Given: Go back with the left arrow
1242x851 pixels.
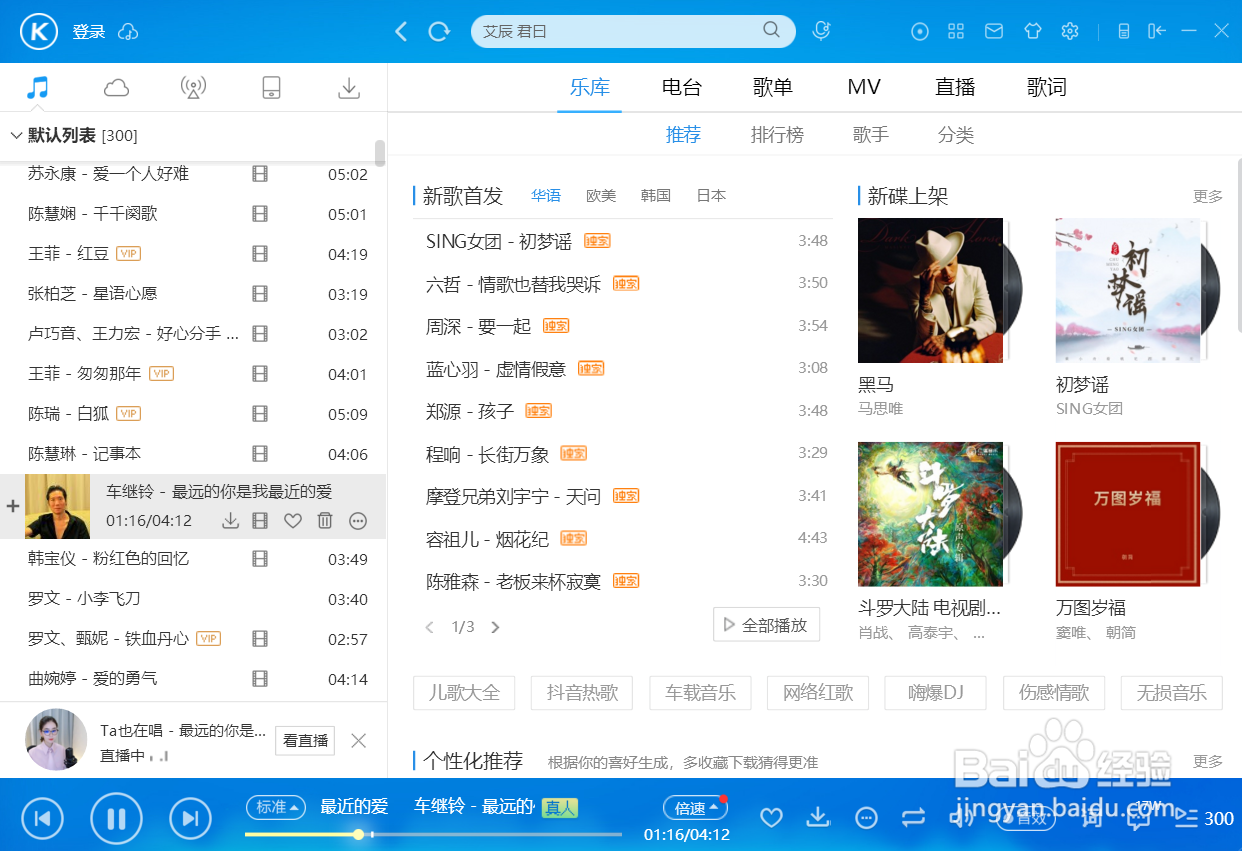Looking at the screenshot, I should point(401,31).
